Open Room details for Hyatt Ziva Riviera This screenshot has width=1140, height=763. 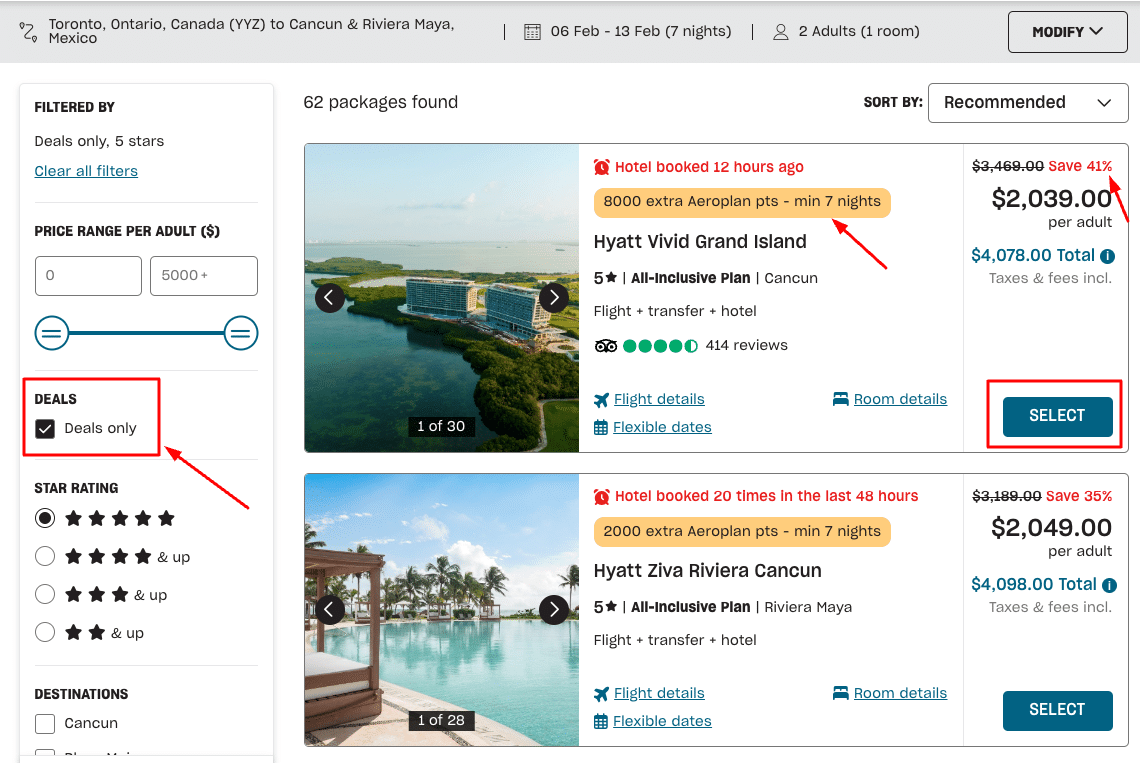[899, 693]
